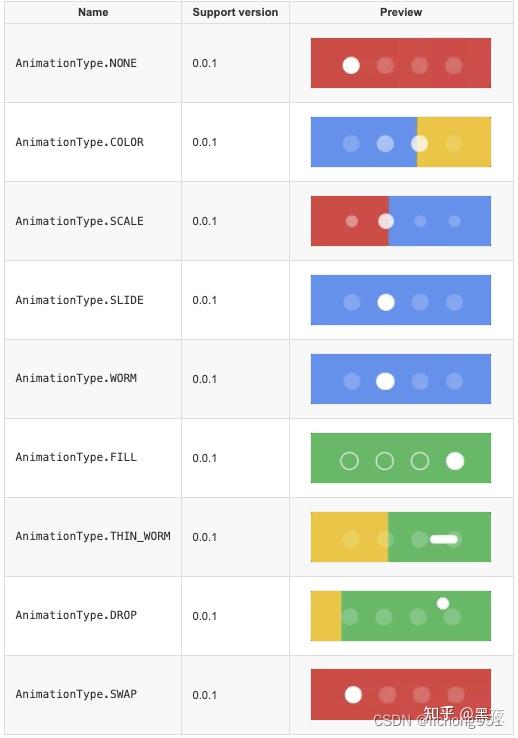518x738 pixels.
Task: Click the first hollow circle in FILL preview
Action: click(x=349, y=461)
